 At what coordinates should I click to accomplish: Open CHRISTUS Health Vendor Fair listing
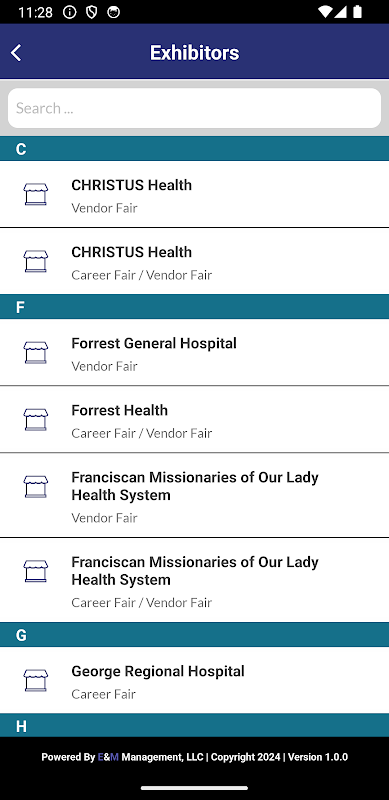tap(194, 194)
